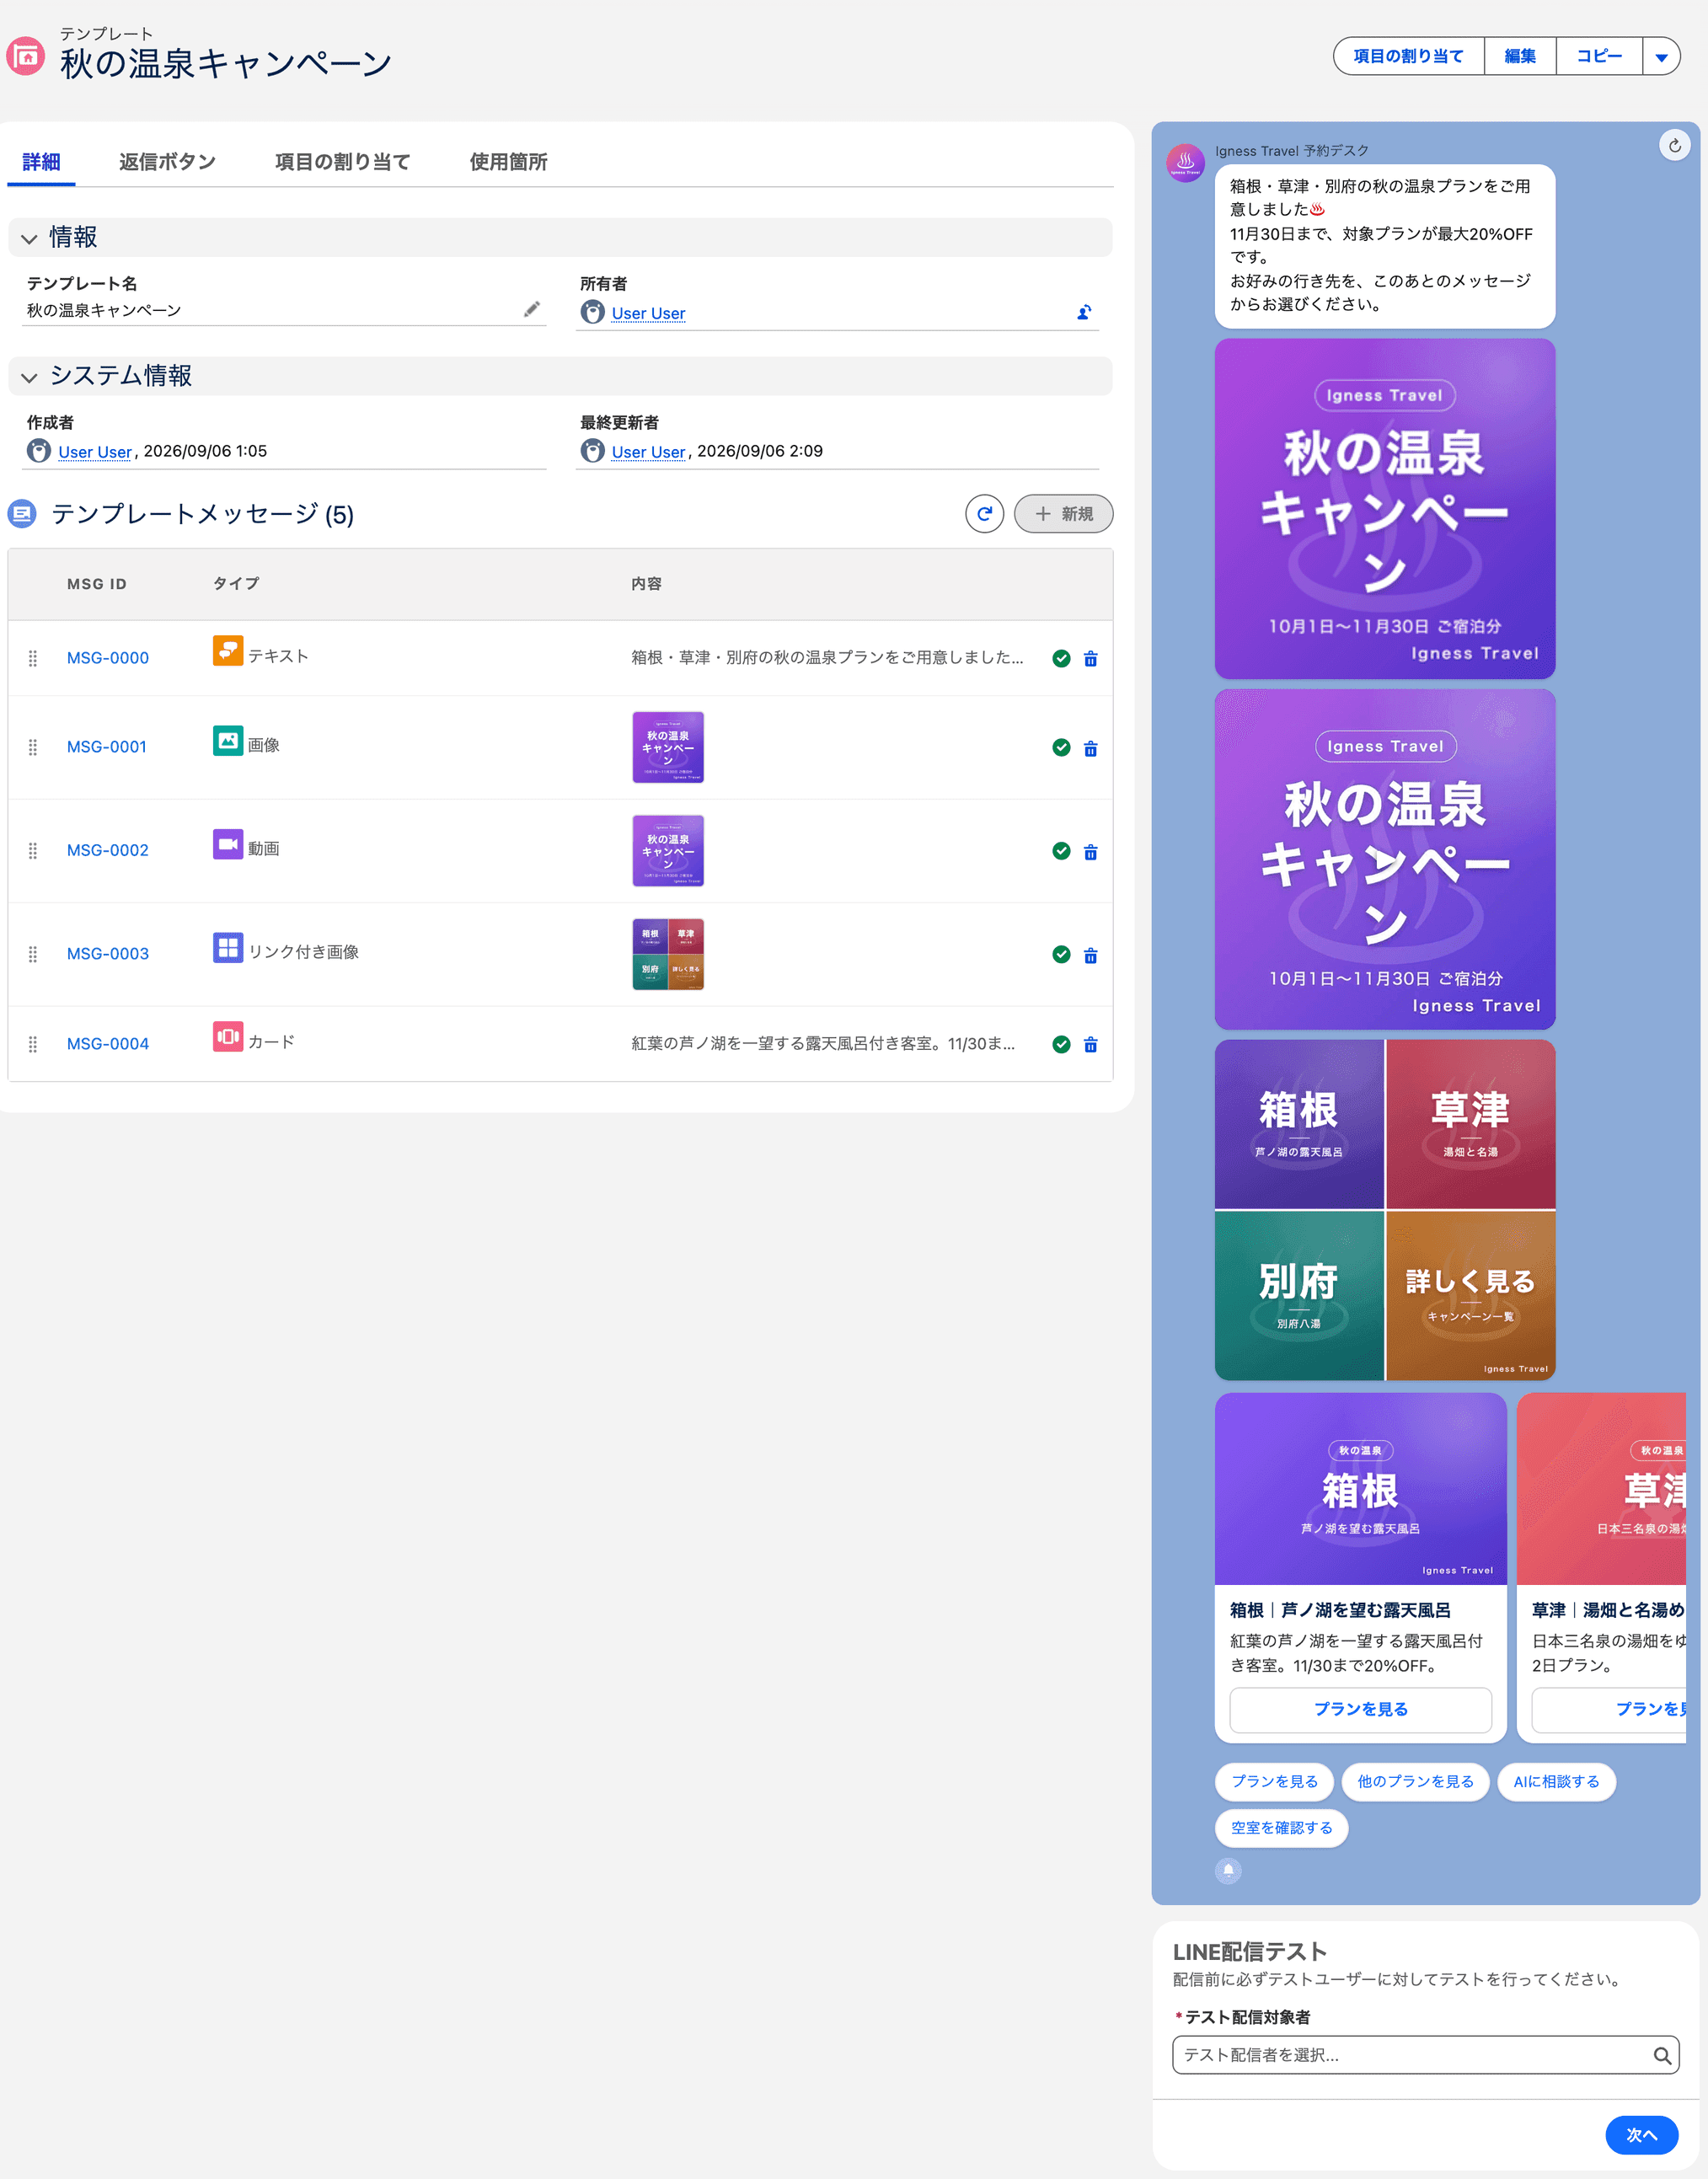Click the 新規 message button

coord(1063,514)
